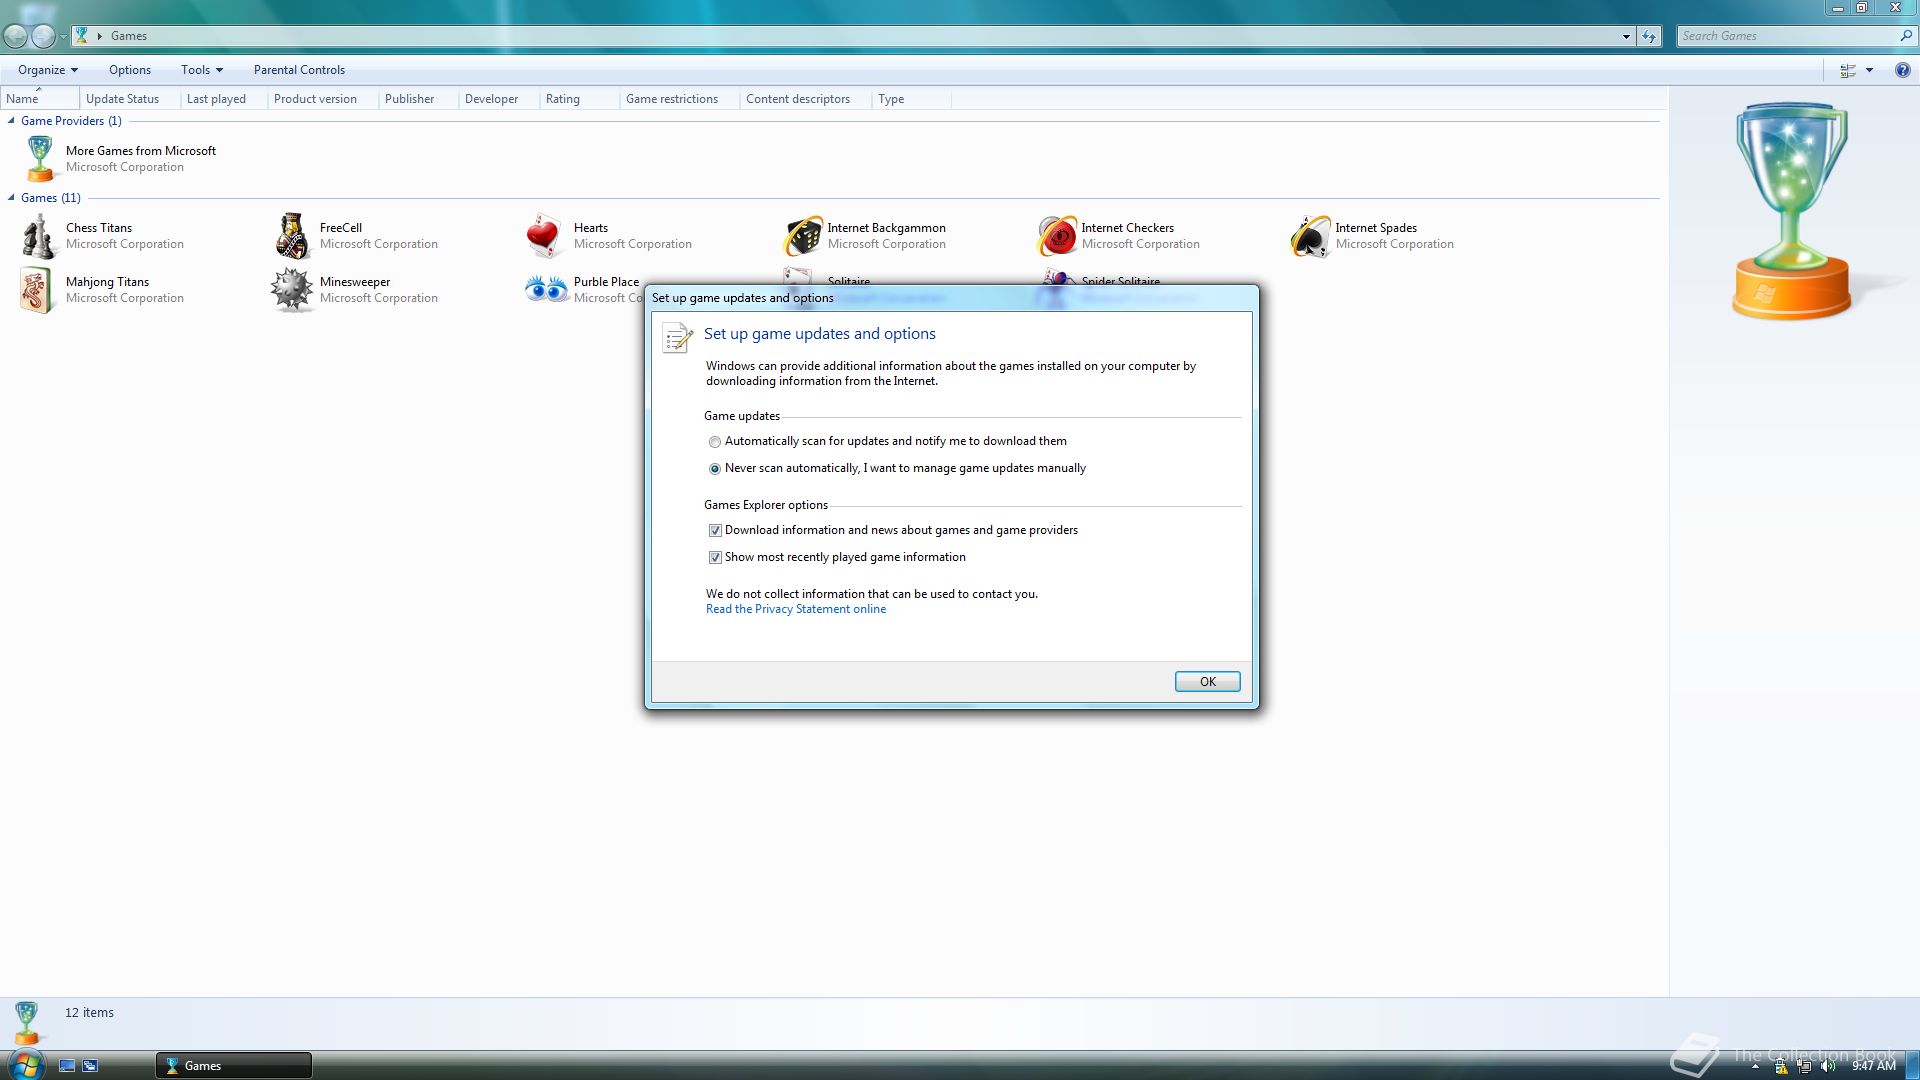Screen dimensions: 1920x1080
Task: Click the search magnifier icon
Action: click(1906, 36)
